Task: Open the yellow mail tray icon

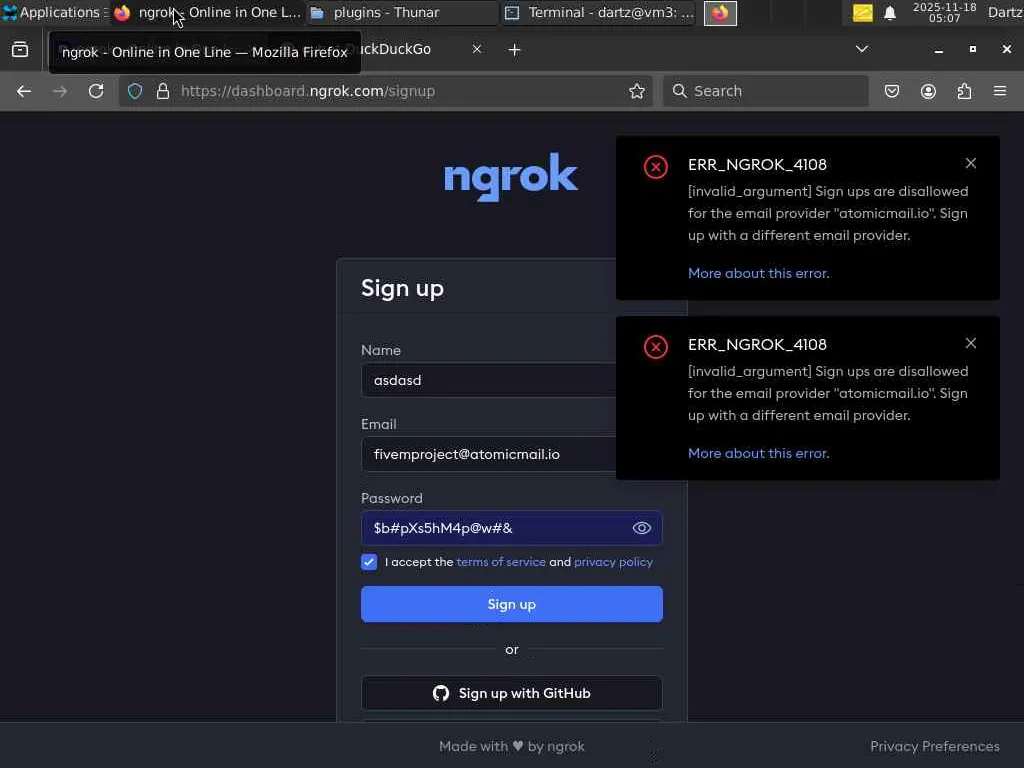Action: [x=862, y=12]
